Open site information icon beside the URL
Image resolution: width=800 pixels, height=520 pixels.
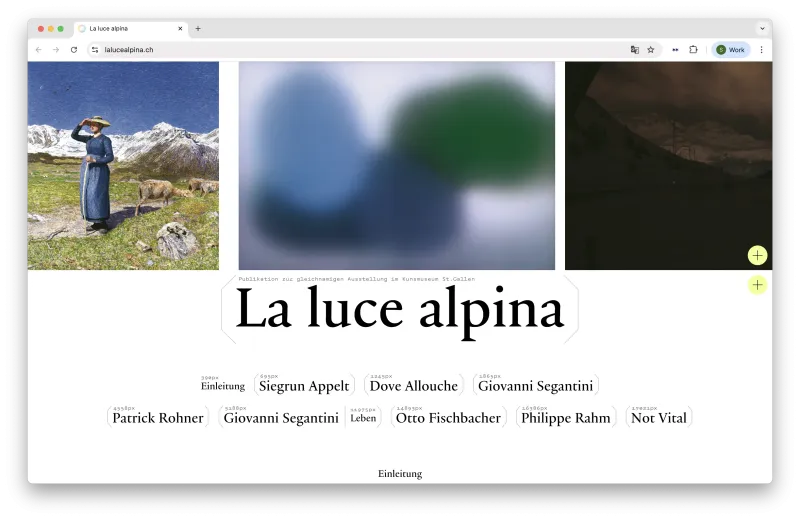pyautogui.click(x=94, y=49)
